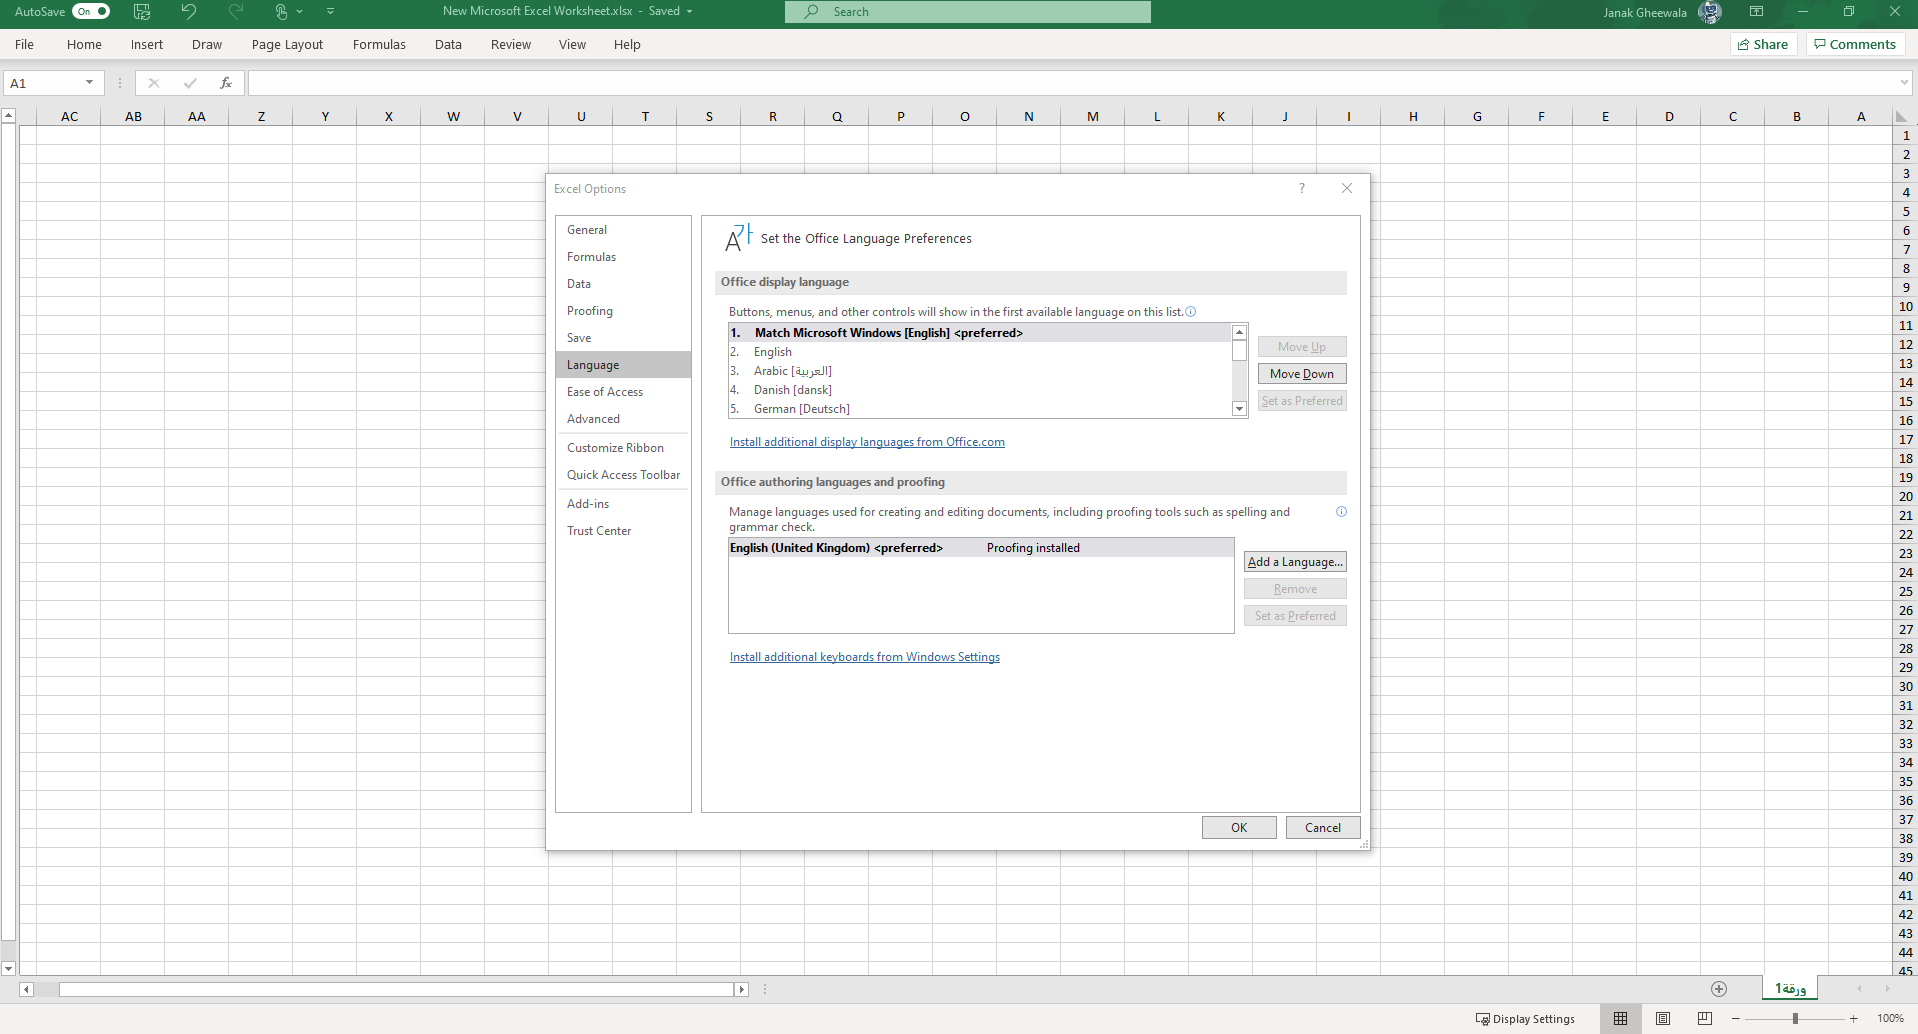1918x1034 pixels.
Task: Click the Redo icon
Action: [x=234, y=11]
